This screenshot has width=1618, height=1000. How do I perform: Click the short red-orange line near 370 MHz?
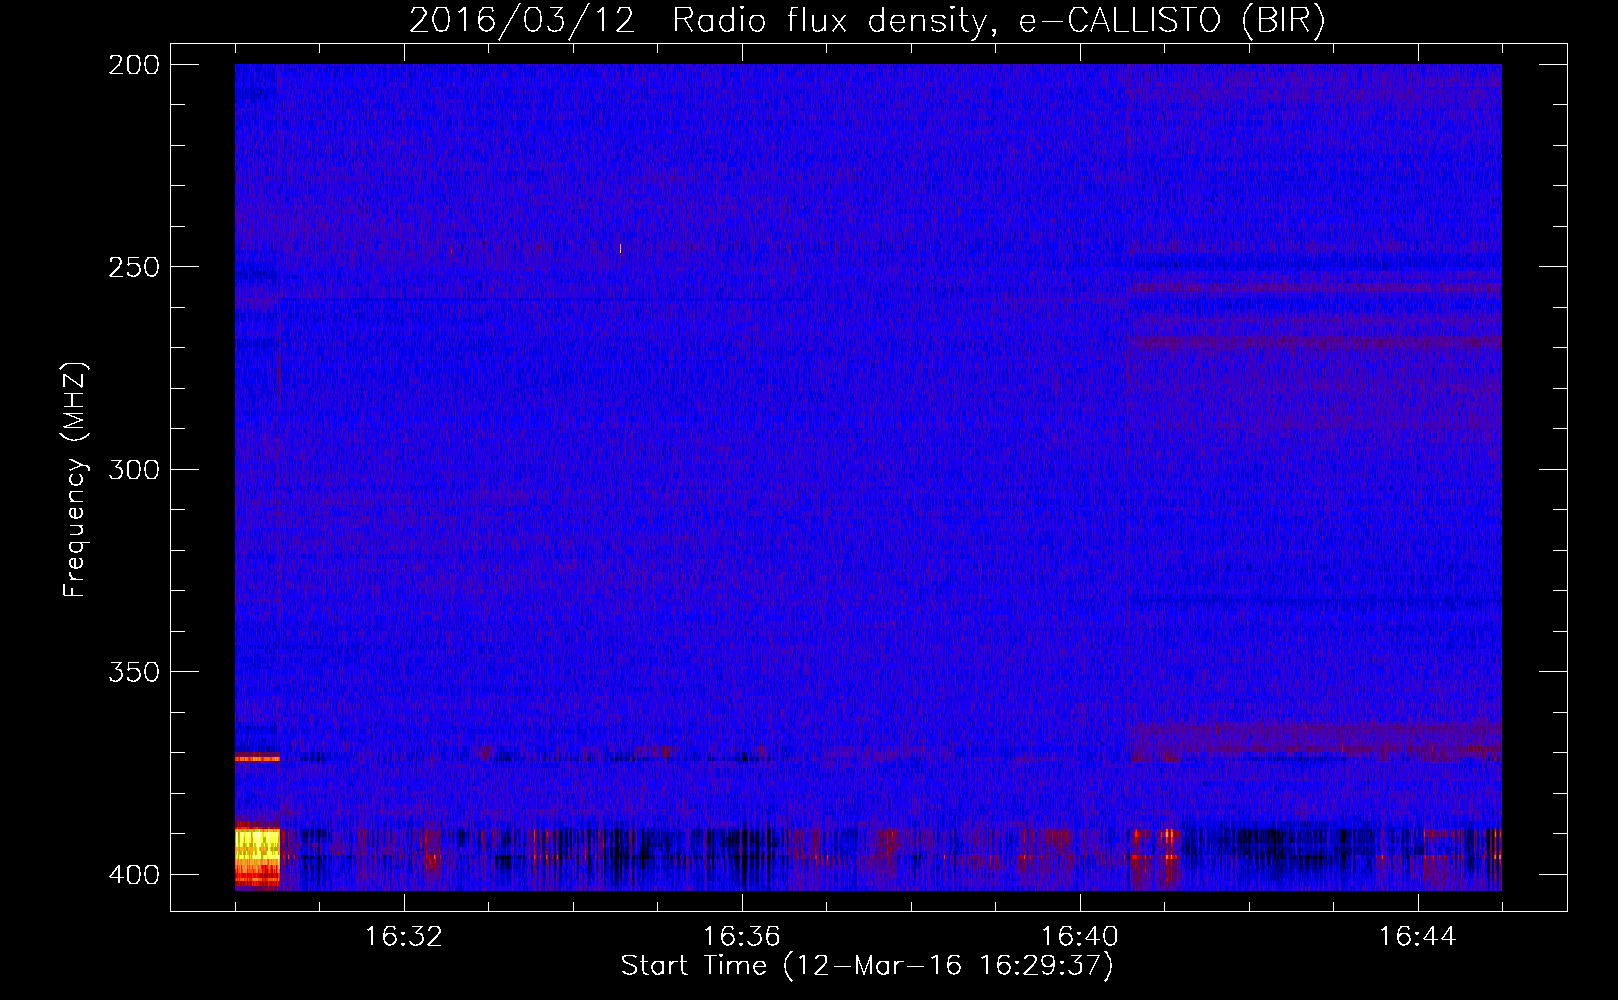click(x=257, y=758)
